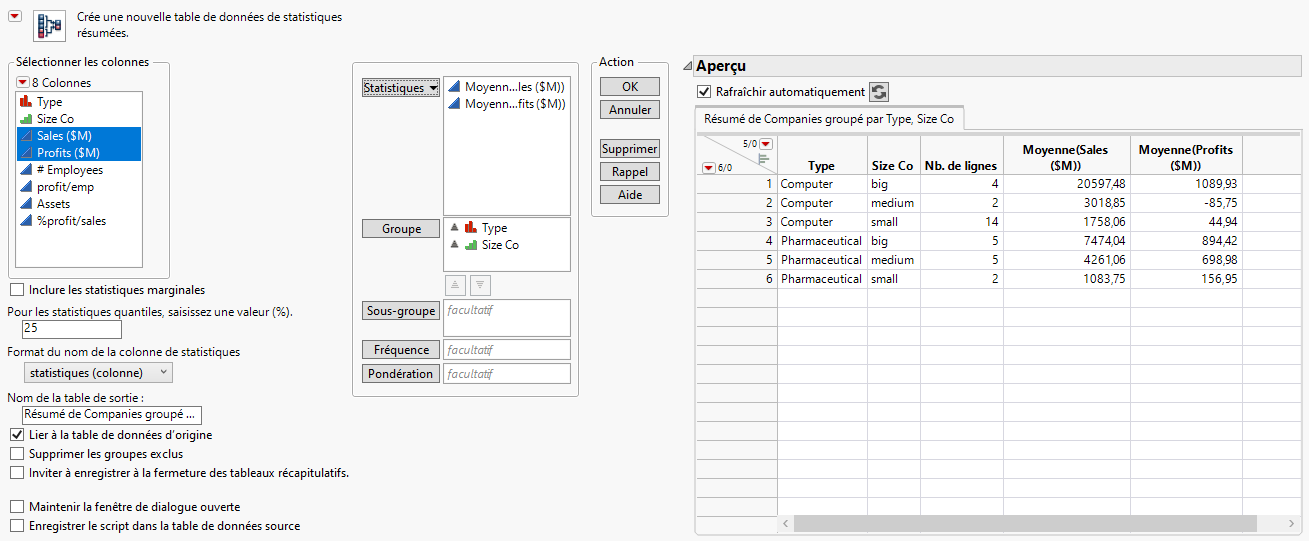
Task: Click the output table name field
Action: 111,414
